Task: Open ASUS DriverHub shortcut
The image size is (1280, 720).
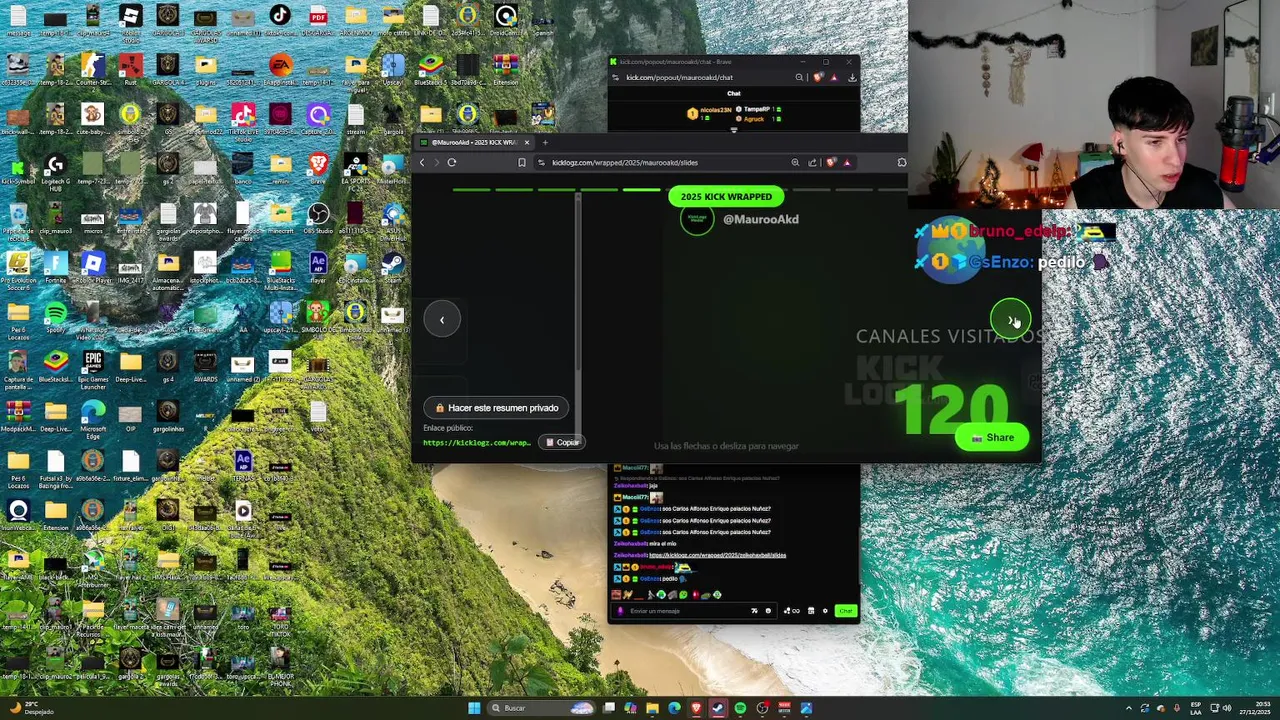Action: [392, 219]
